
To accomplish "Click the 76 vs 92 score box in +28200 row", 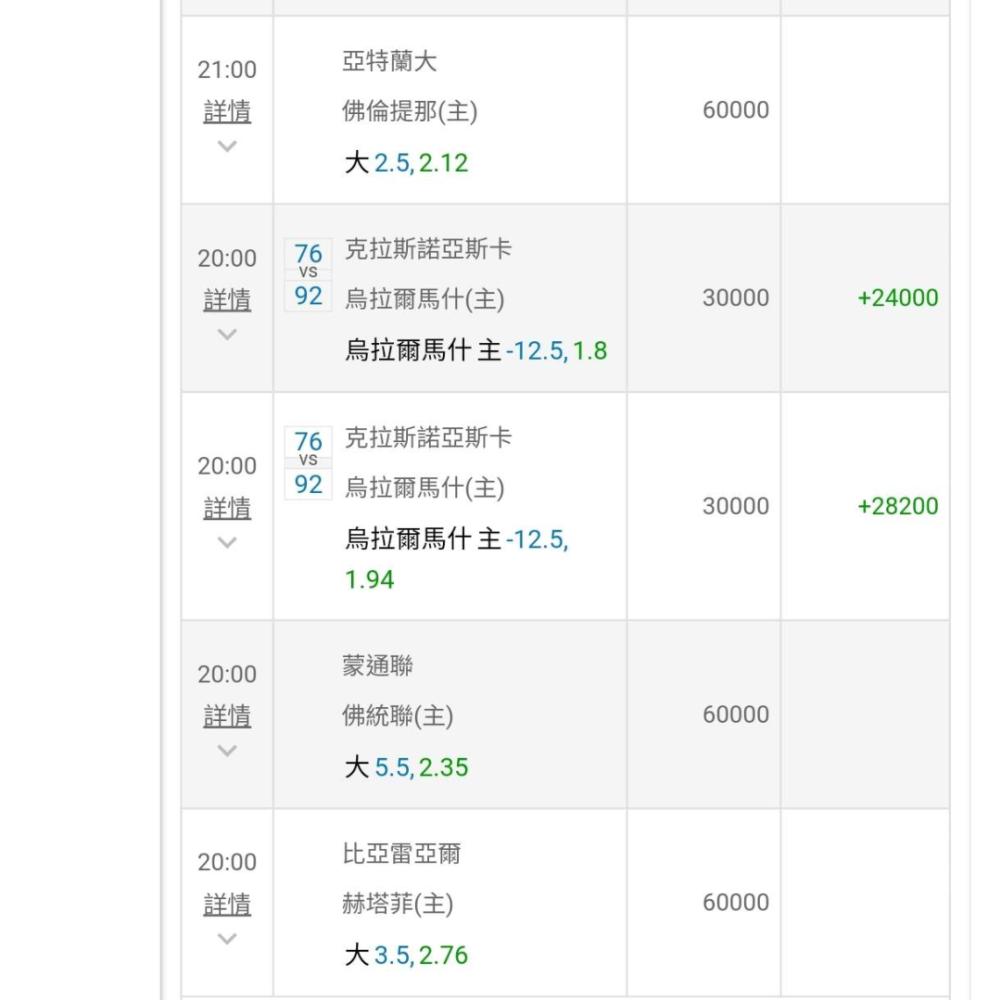I will [308, 463].
